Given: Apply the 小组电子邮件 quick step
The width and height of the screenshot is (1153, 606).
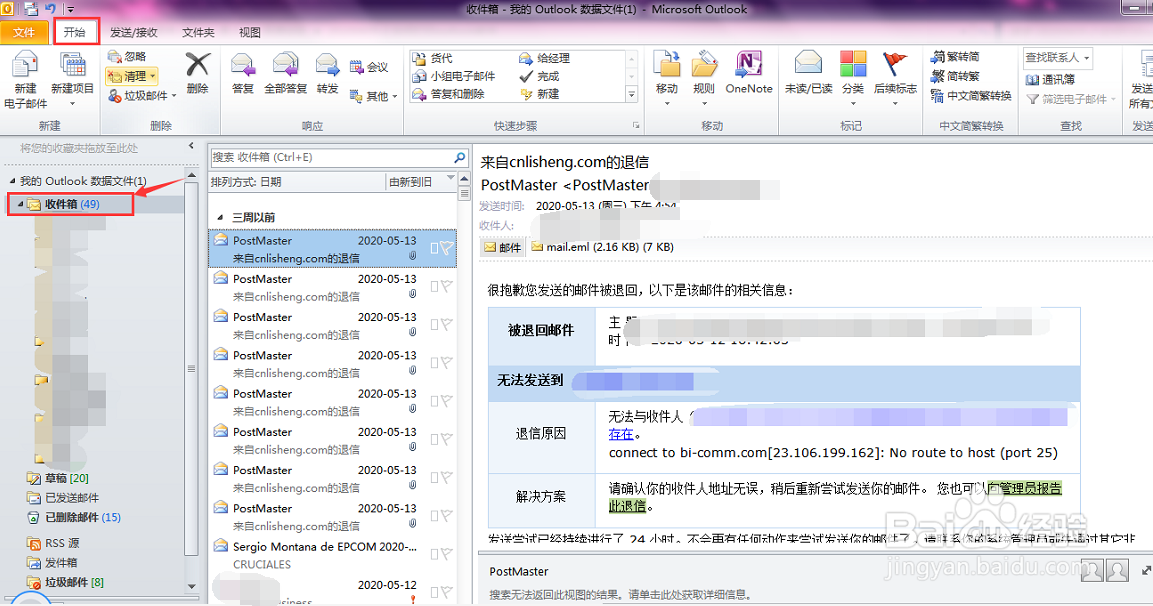Looking at the screenshot, I should tap(454, 76).
